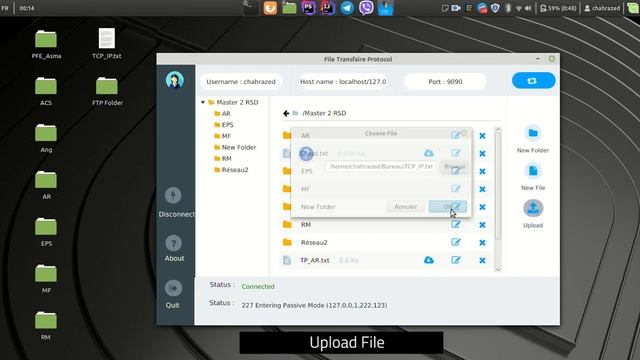Open the Ang desktop folder
This screenshot has height=360, width=640.
[x=46, y=139]
